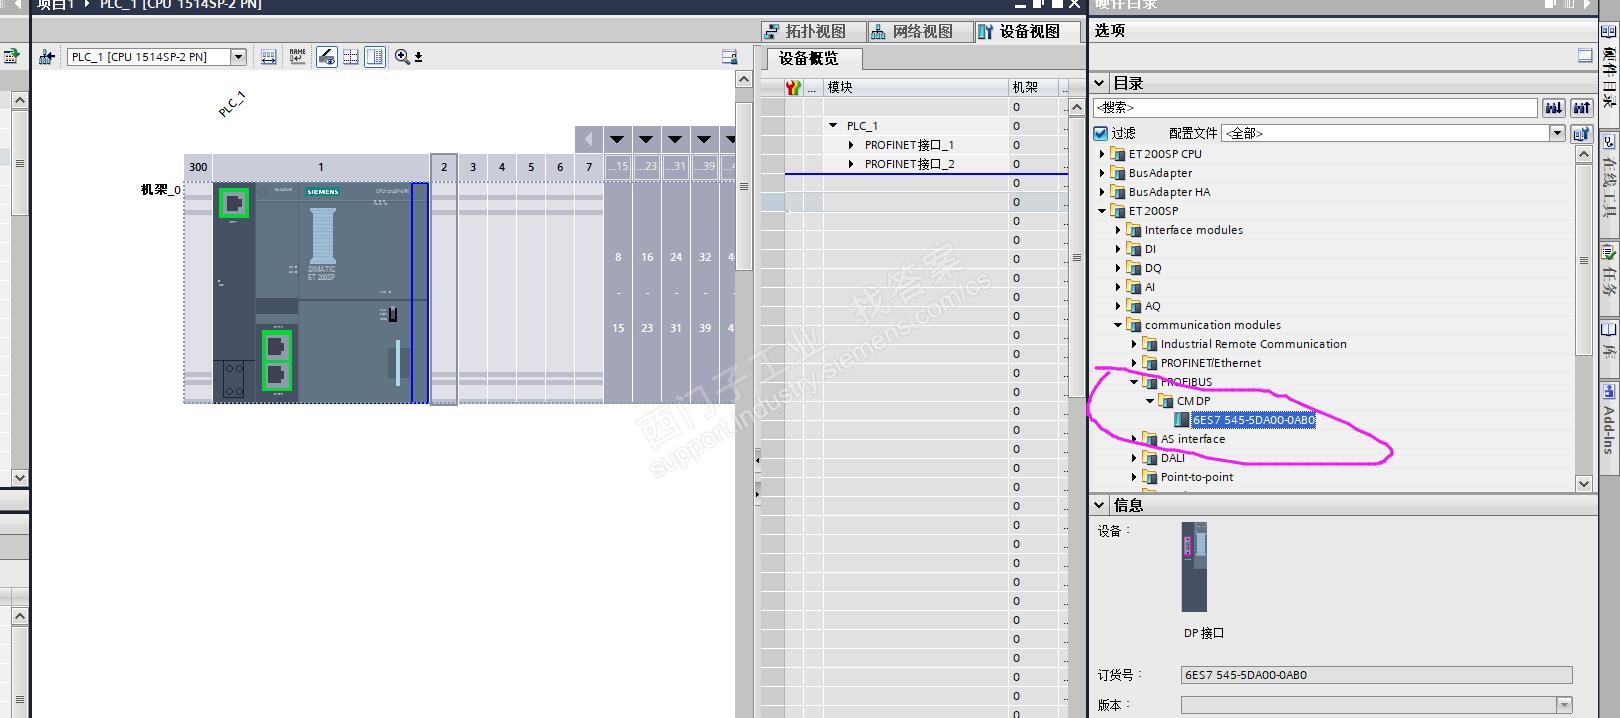Click the upper port of CPU dual-port interface
Viewport: 1620px width, 718px height.
[277, 347]
